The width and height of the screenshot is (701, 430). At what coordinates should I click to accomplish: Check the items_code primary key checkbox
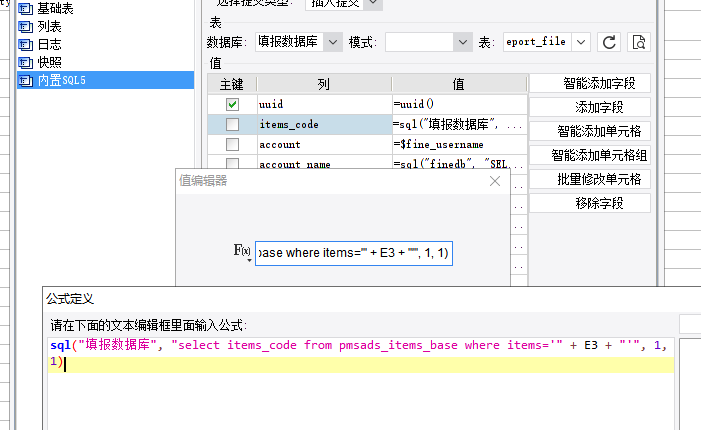(x=232, y=124)
